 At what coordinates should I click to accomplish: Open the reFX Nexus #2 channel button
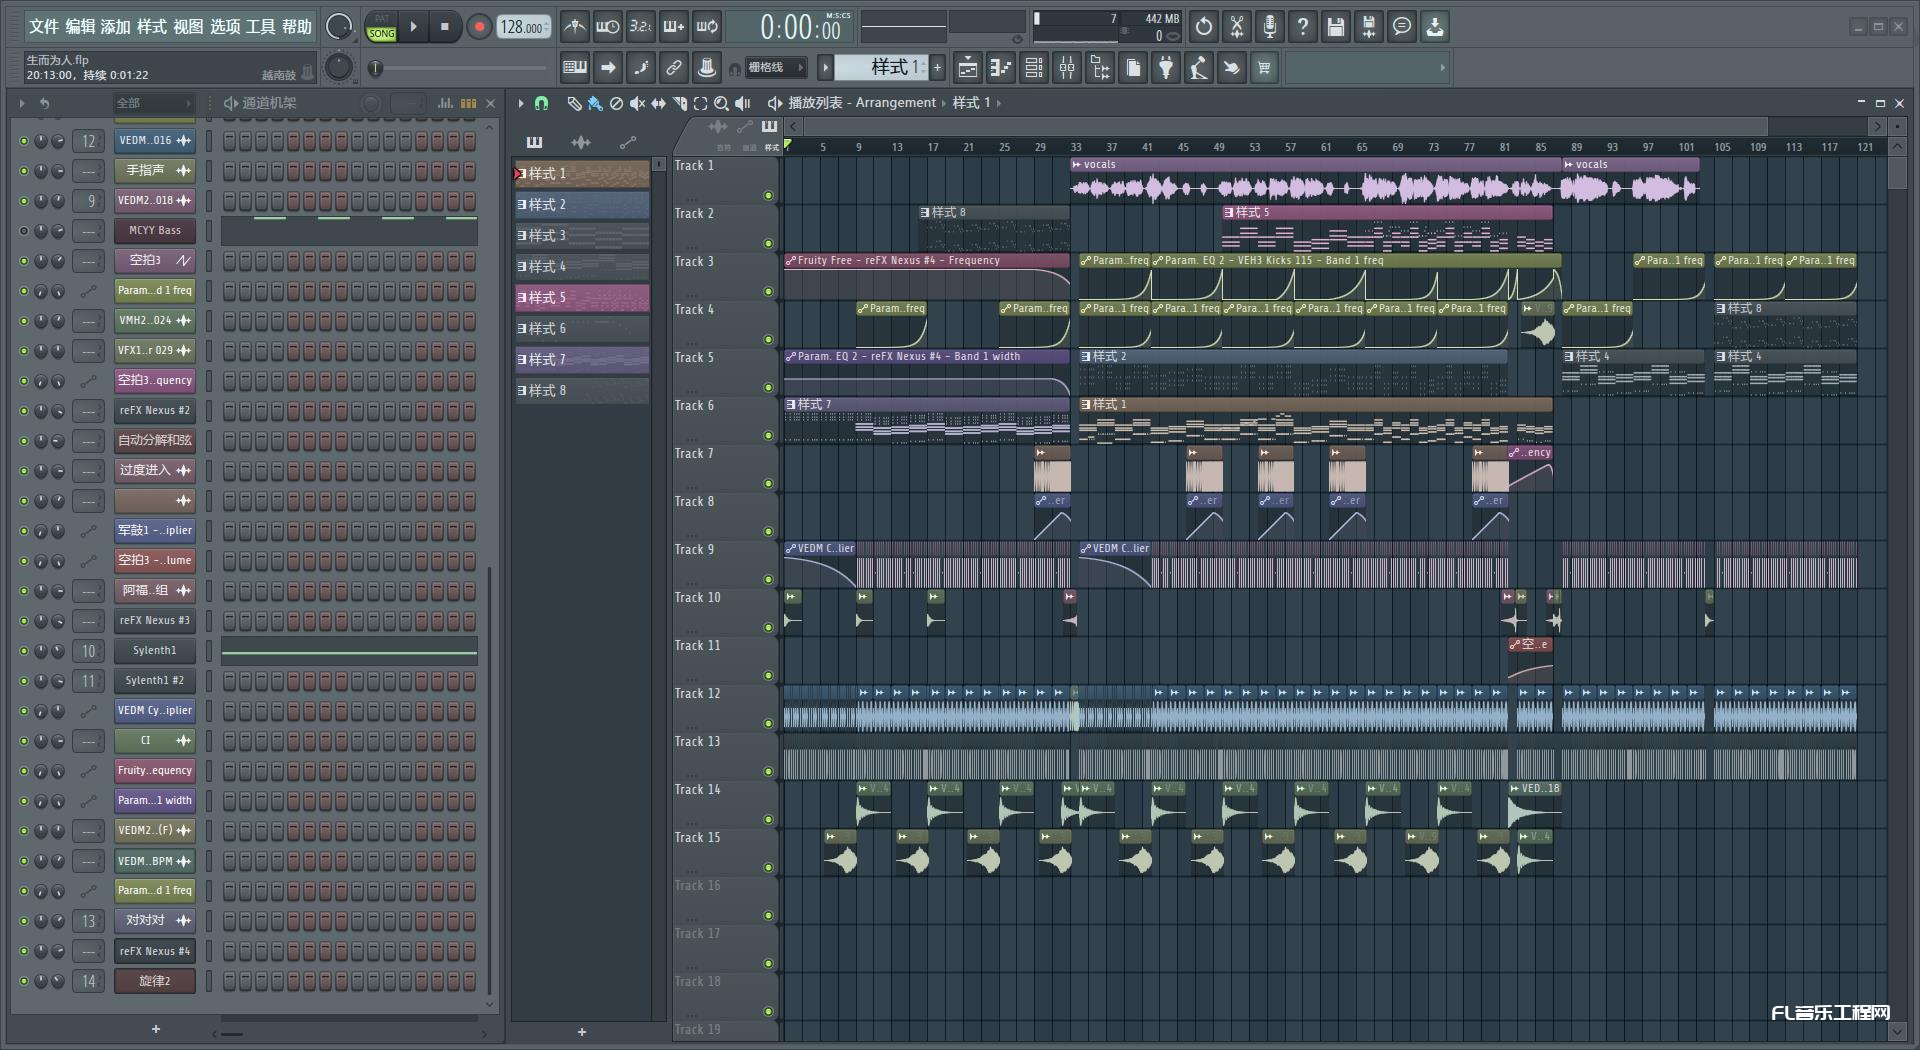(155, 411)
